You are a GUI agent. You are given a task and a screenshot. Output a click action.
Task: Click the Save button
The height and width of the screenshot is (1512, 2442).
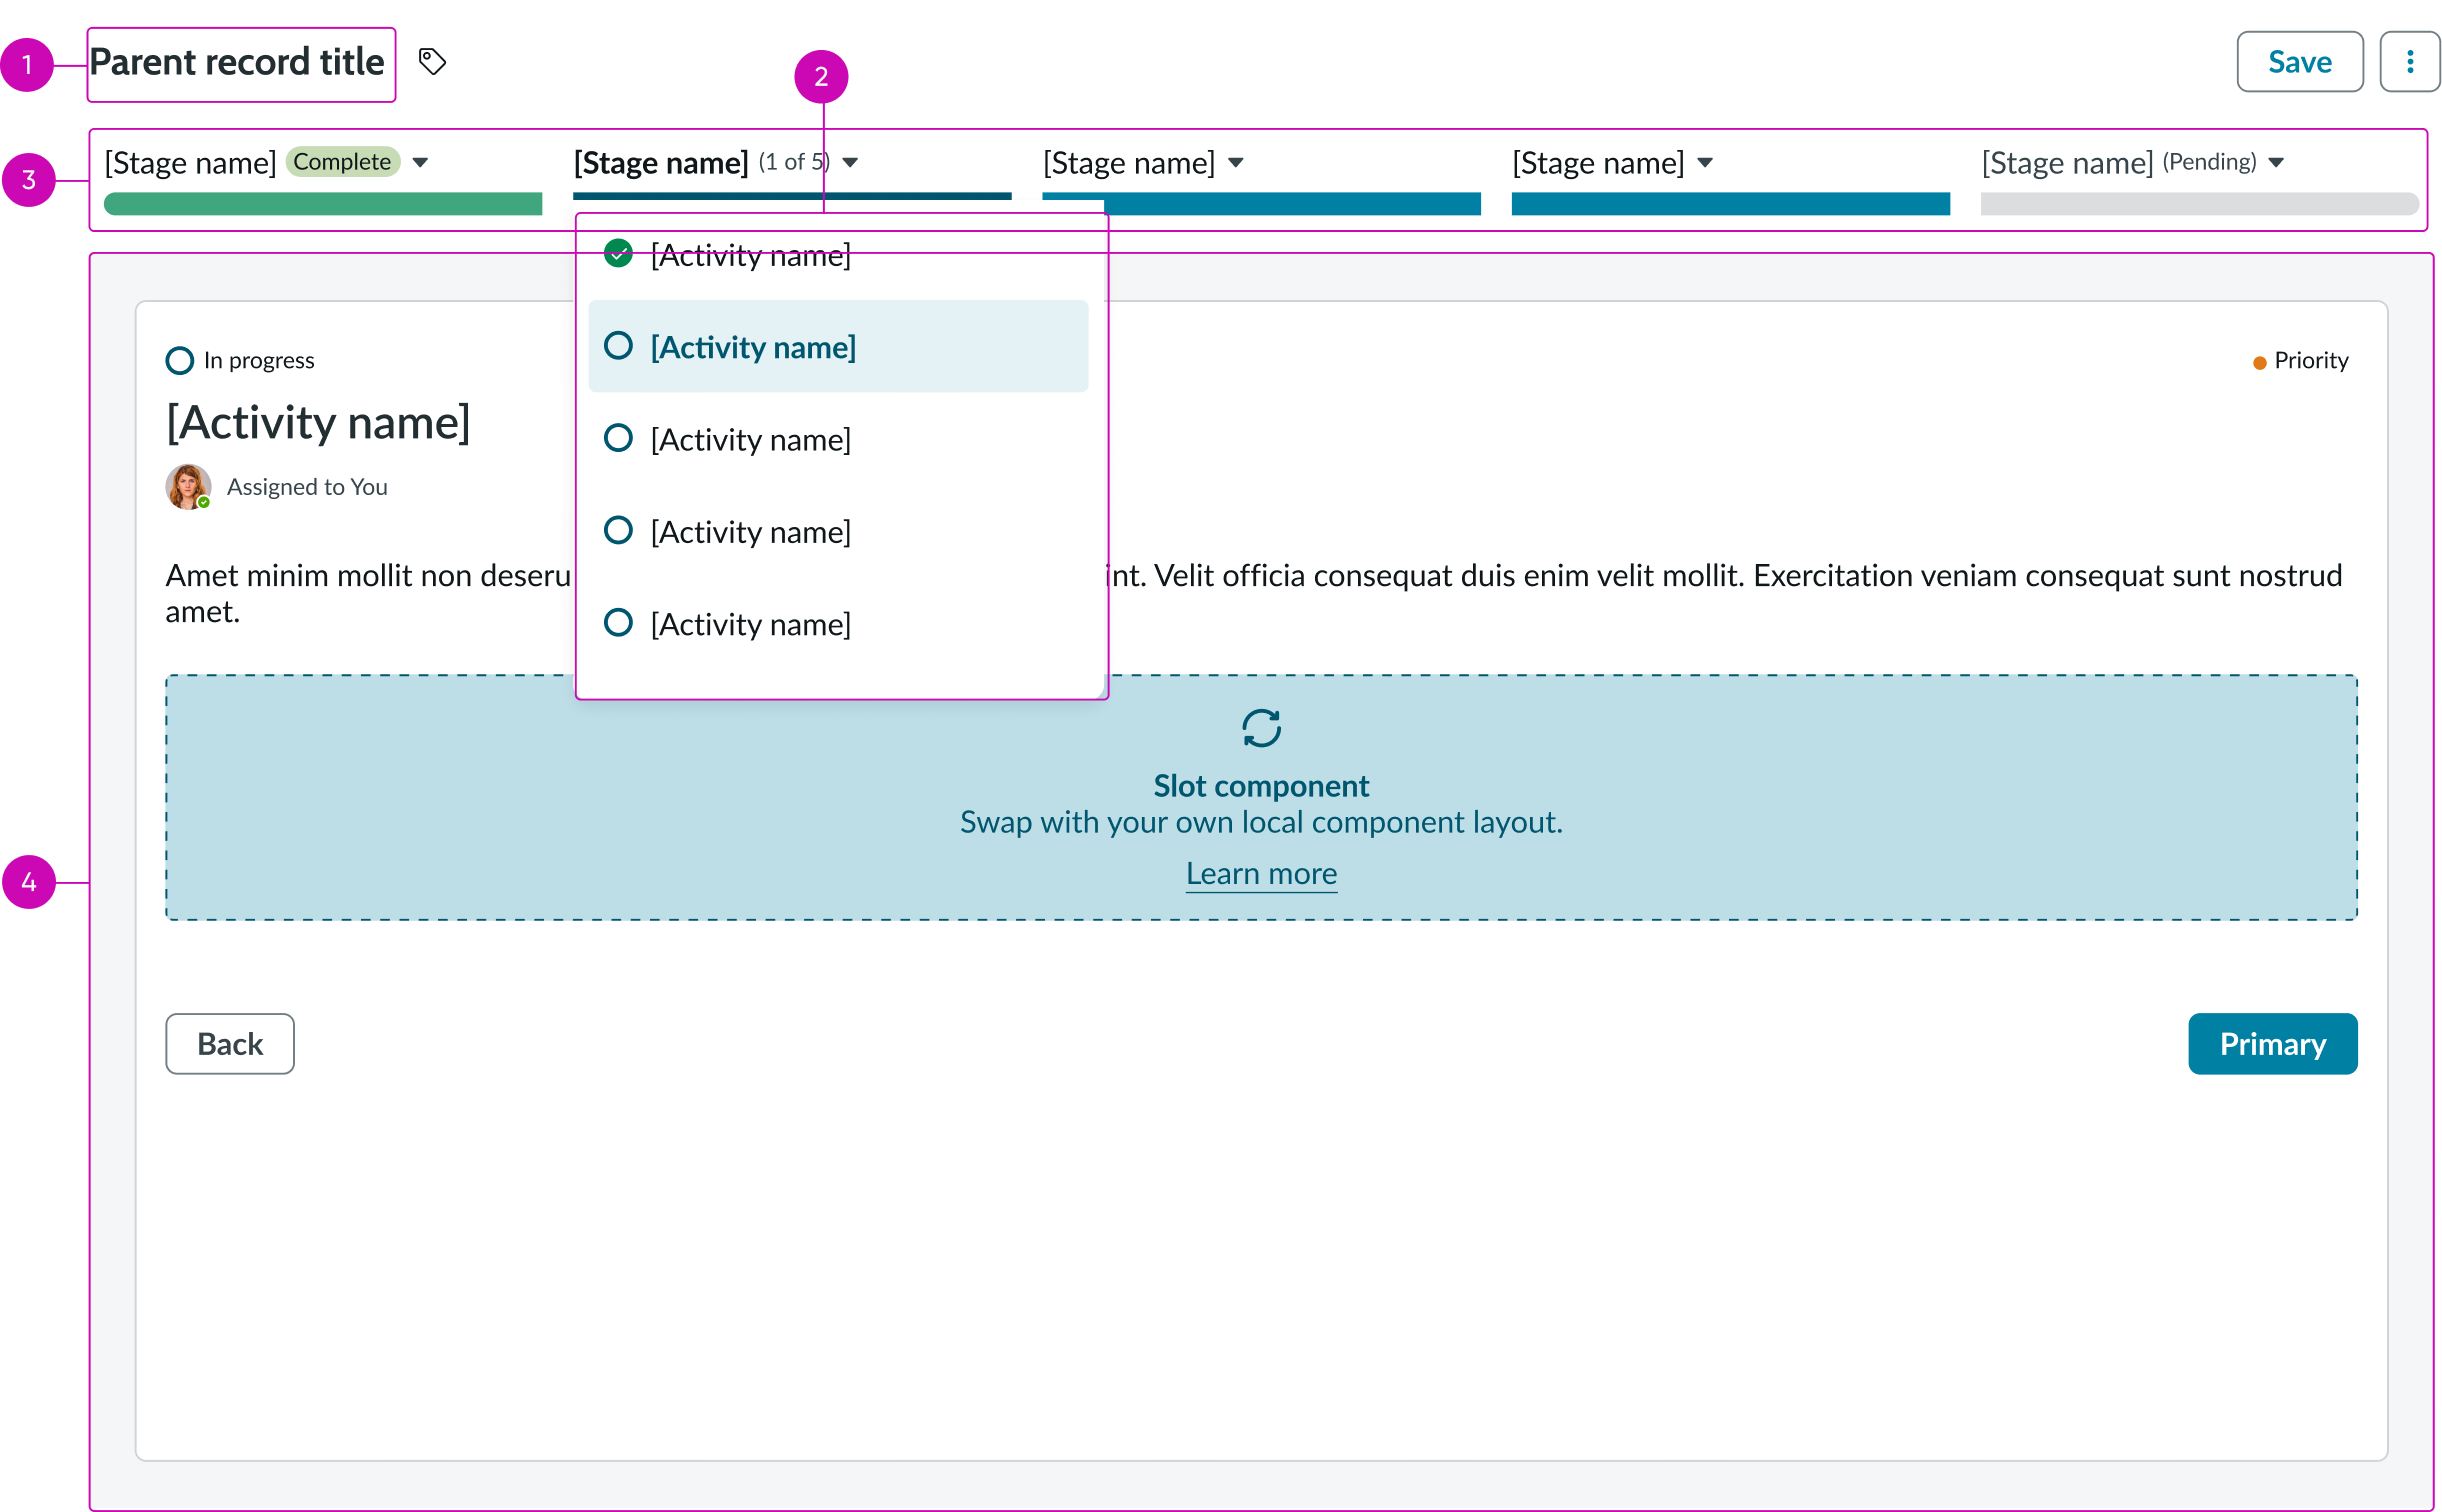[2299, 62]
